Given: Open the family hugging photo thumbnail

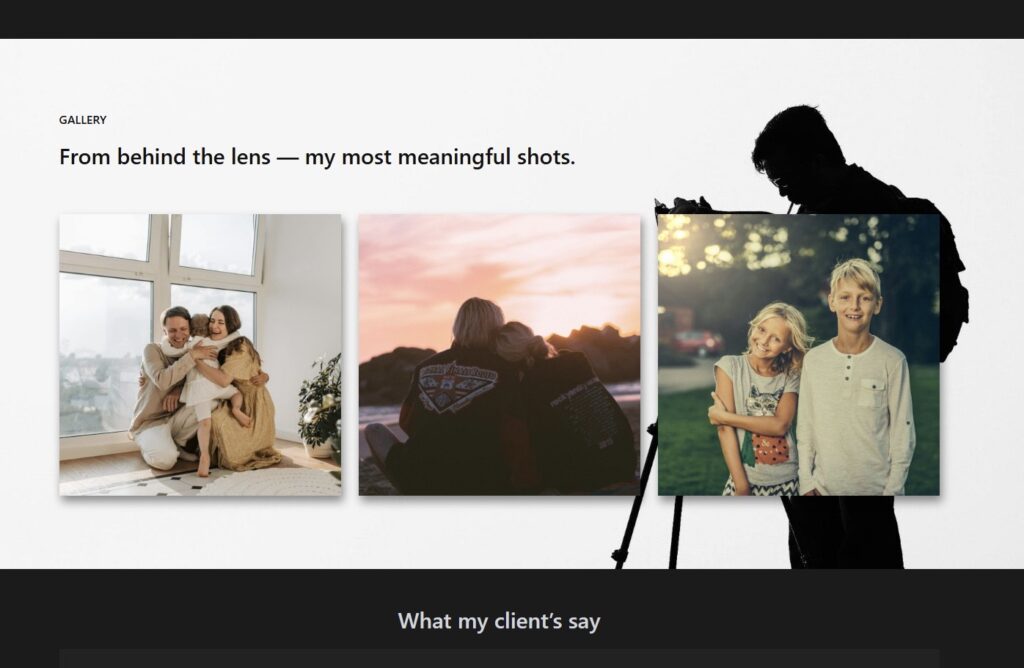Looking at the screenshot, I should pyautogui.click(x=200, y=355).
